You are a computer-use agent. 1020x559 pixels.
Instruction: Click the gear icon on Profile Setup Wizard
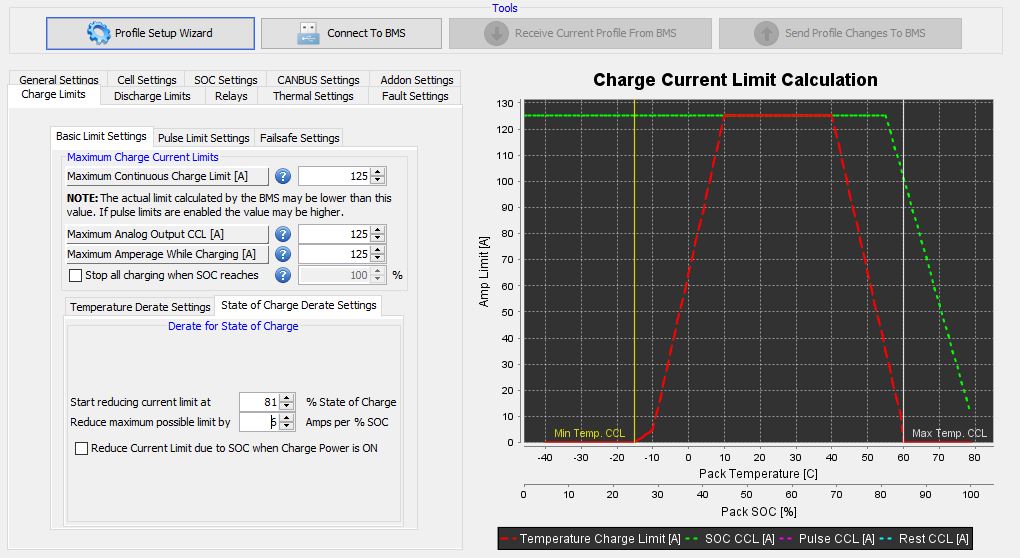point(98,33)
